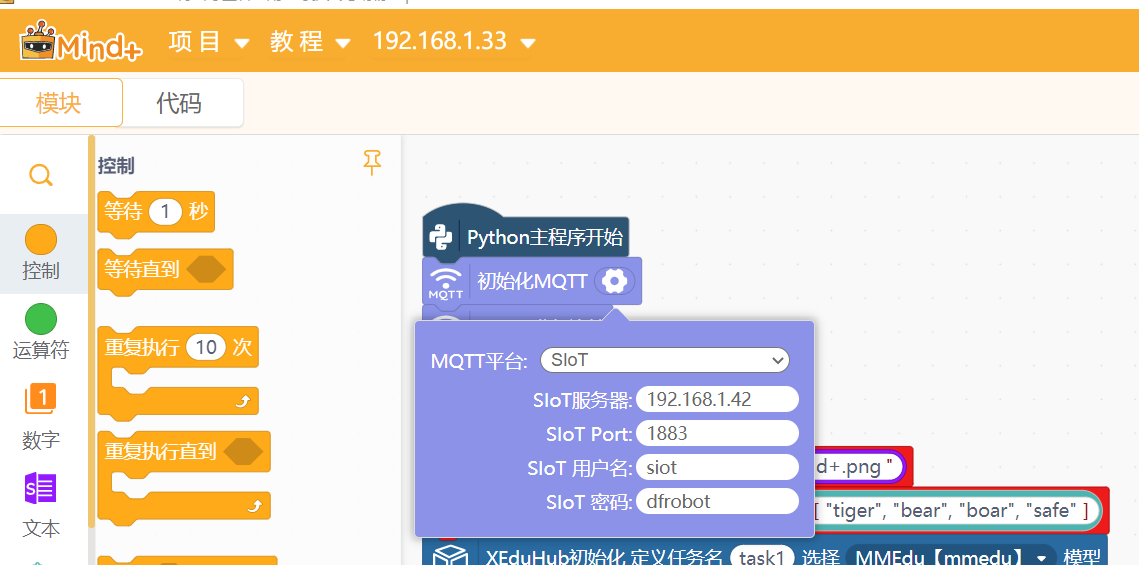The width and height of the screenshot is (1139, 565).
Task: Select the 文本 category icon
Action: click(x=41, y=487)
